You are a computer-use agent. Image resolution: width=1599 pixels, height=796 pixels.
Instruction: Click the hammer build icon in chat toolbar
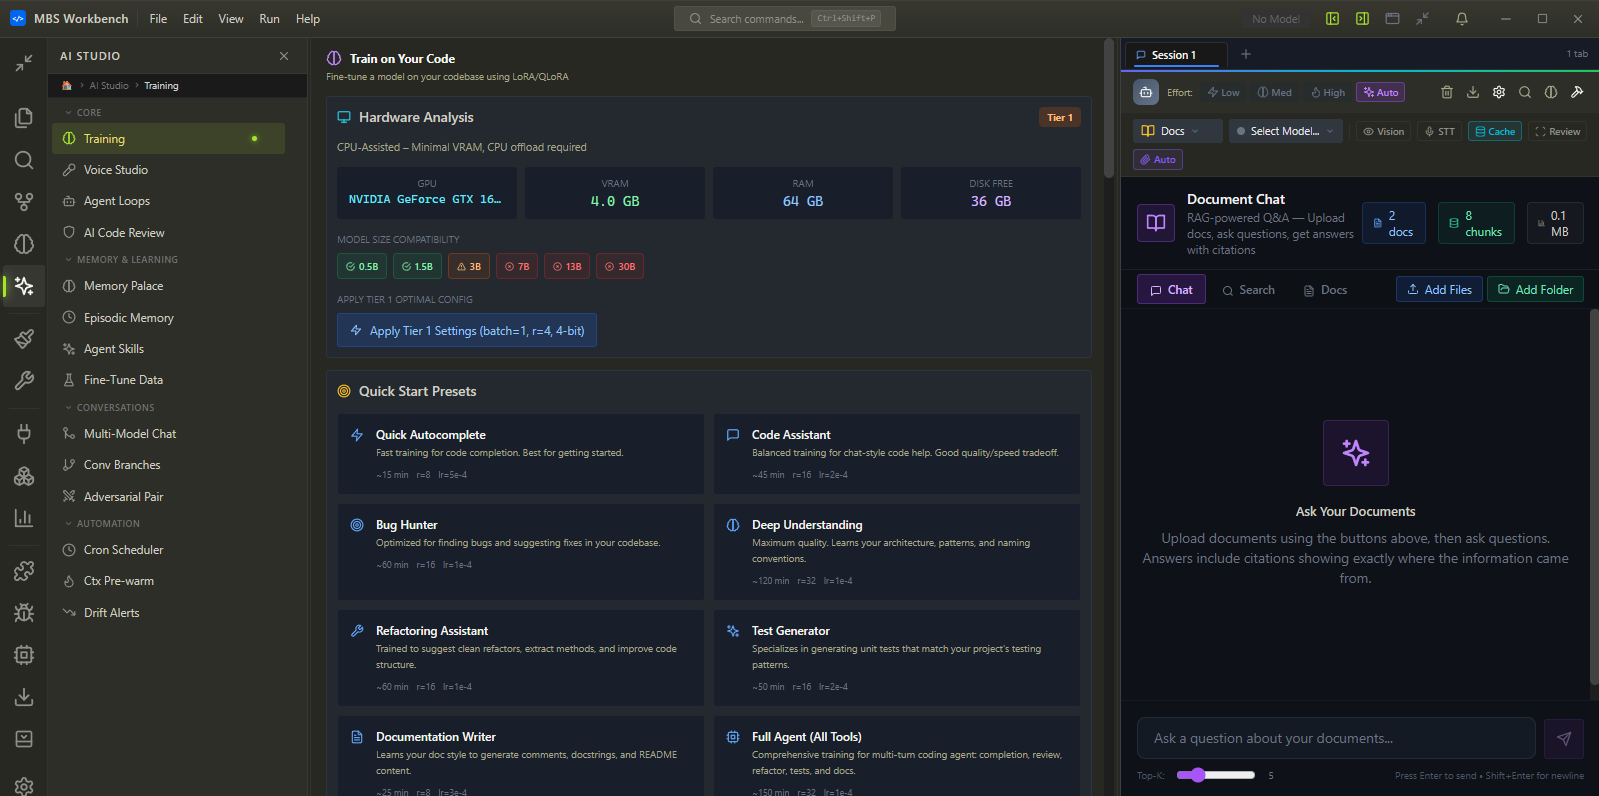click(1577, 92)
